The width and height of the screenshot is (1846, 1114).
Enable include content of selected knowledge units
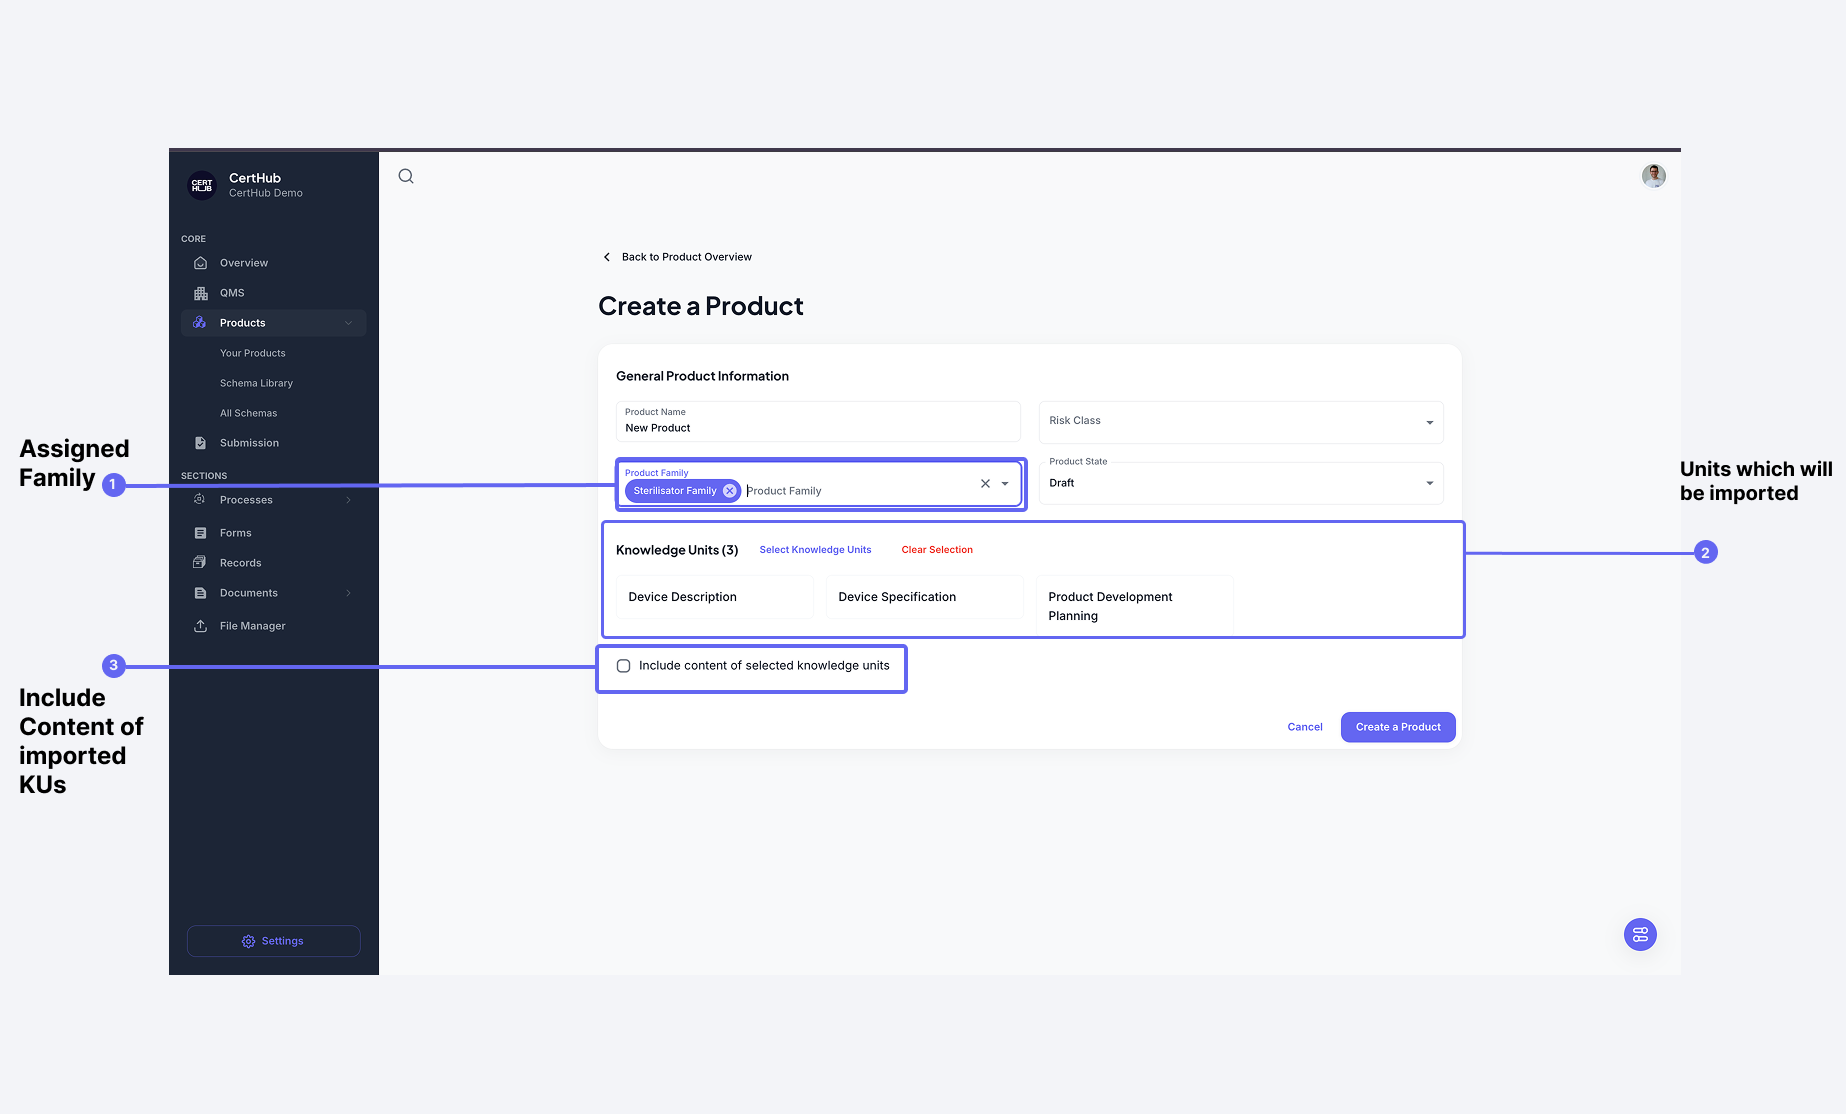coord(623,665)
